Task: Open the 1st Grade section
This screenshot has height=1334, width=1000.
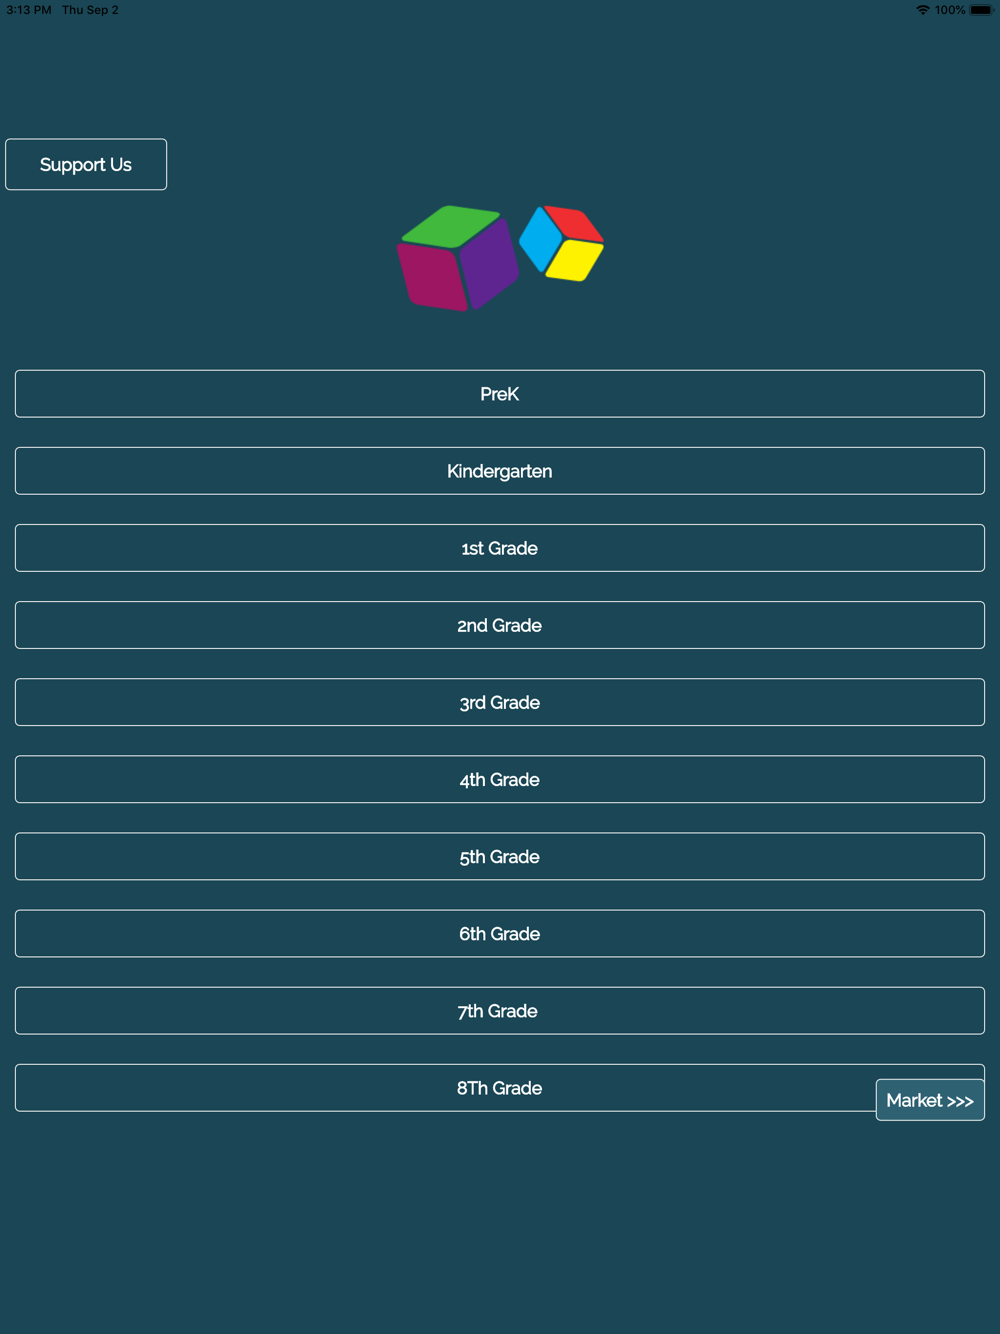Action: tap(500, 548)
